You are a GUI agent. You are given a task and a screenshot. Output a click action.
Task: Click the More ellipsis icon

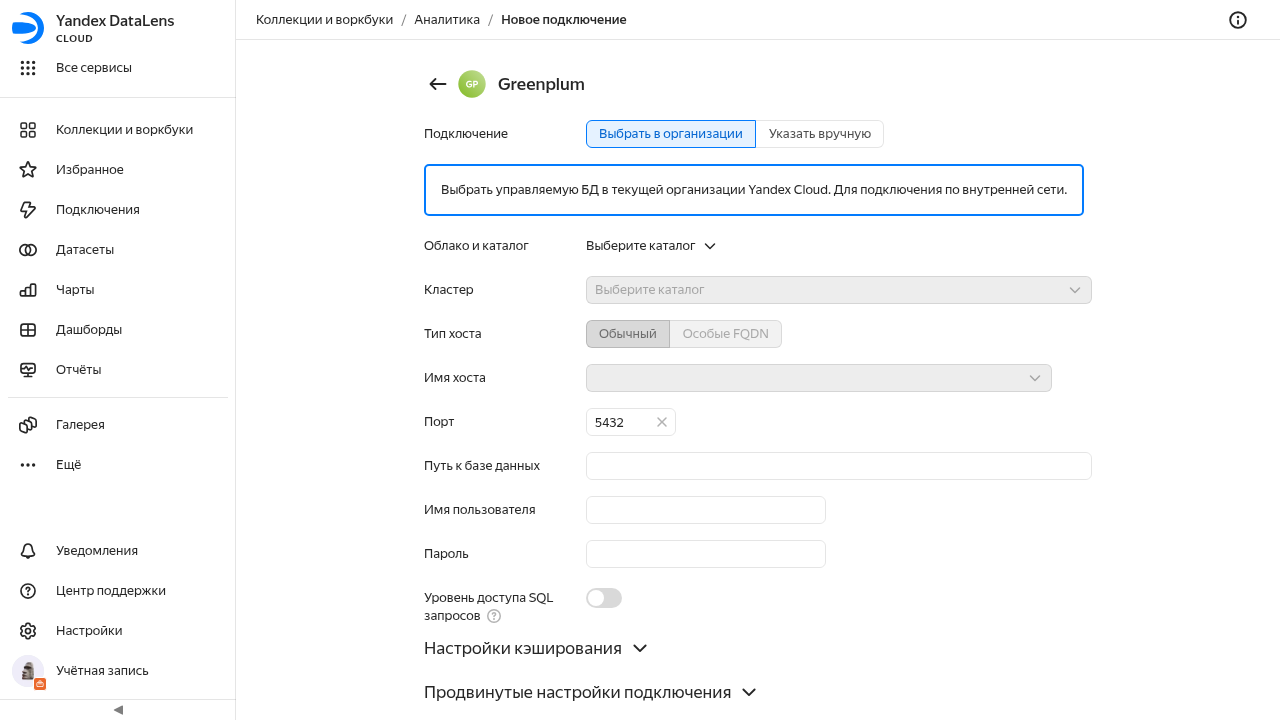point(28,465)
